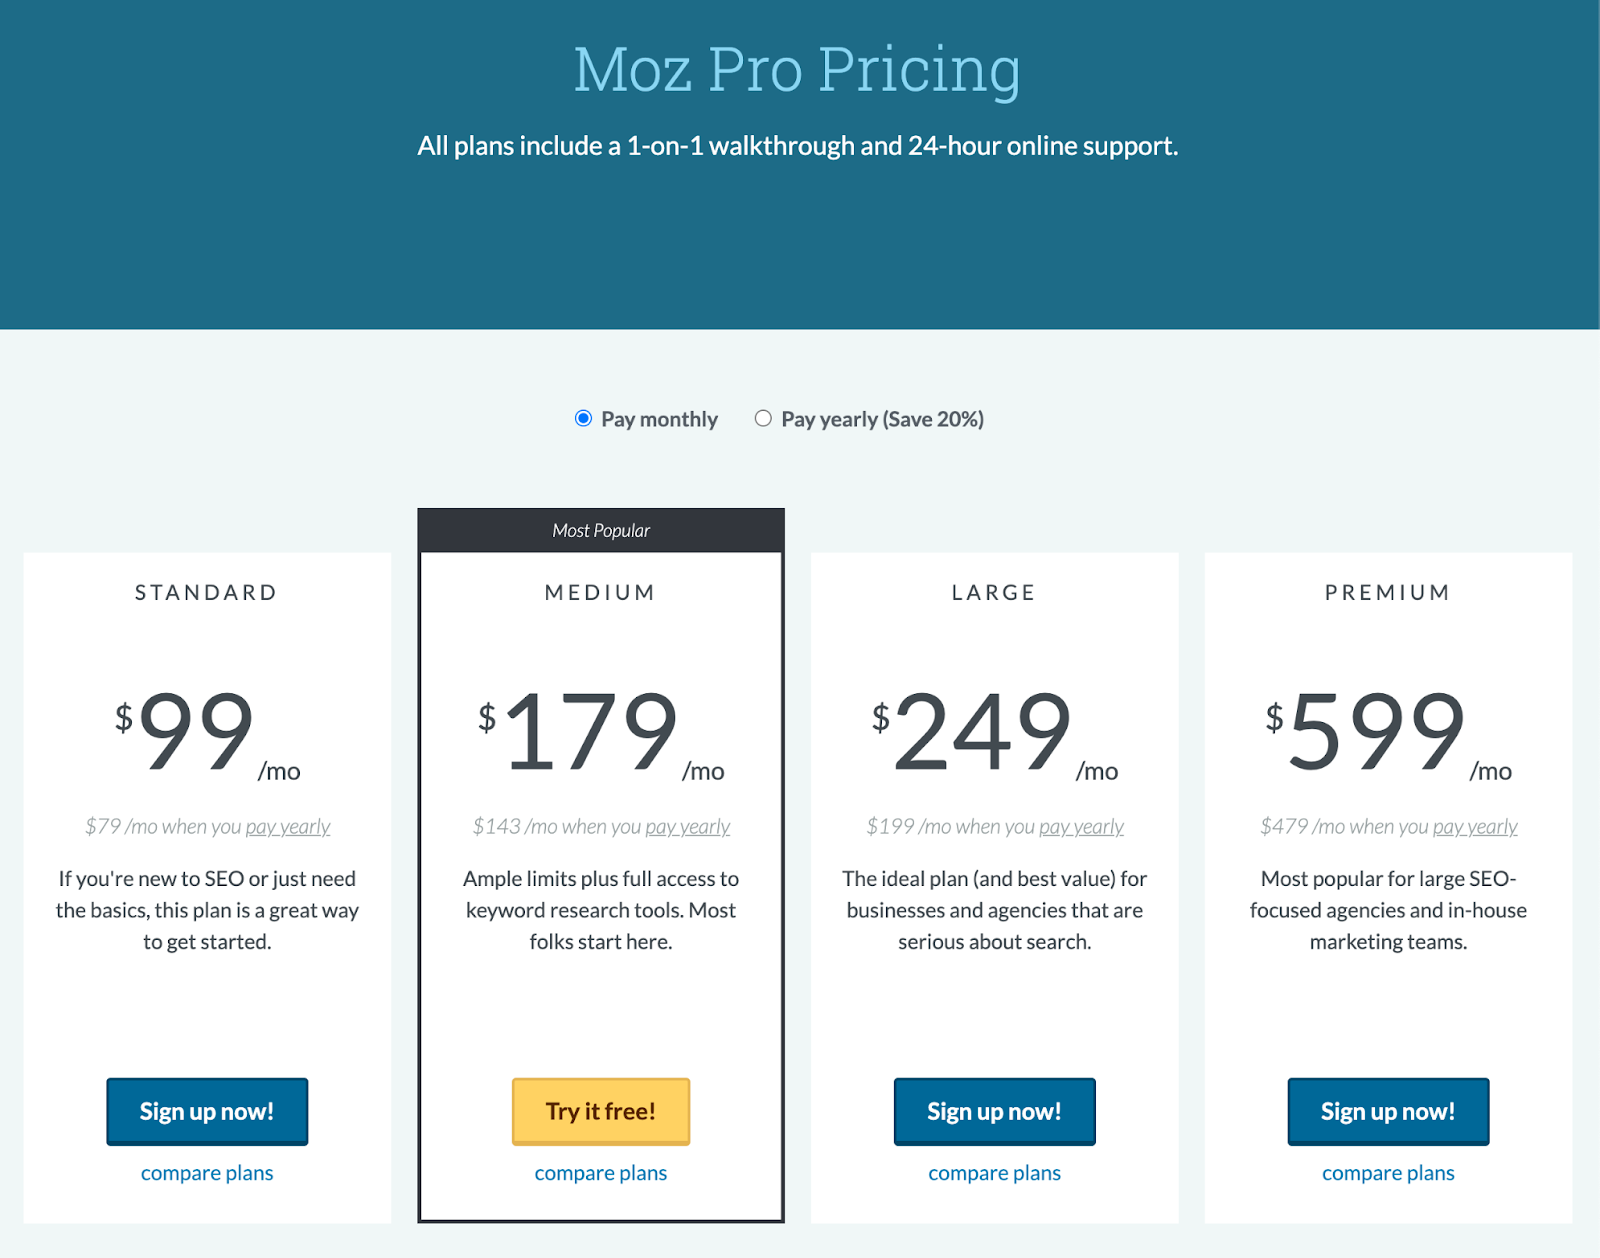The width and height of the screenshot is (1600, 1258).
Task: Open compare plans under Premium
Action: pos(1388,1172)
